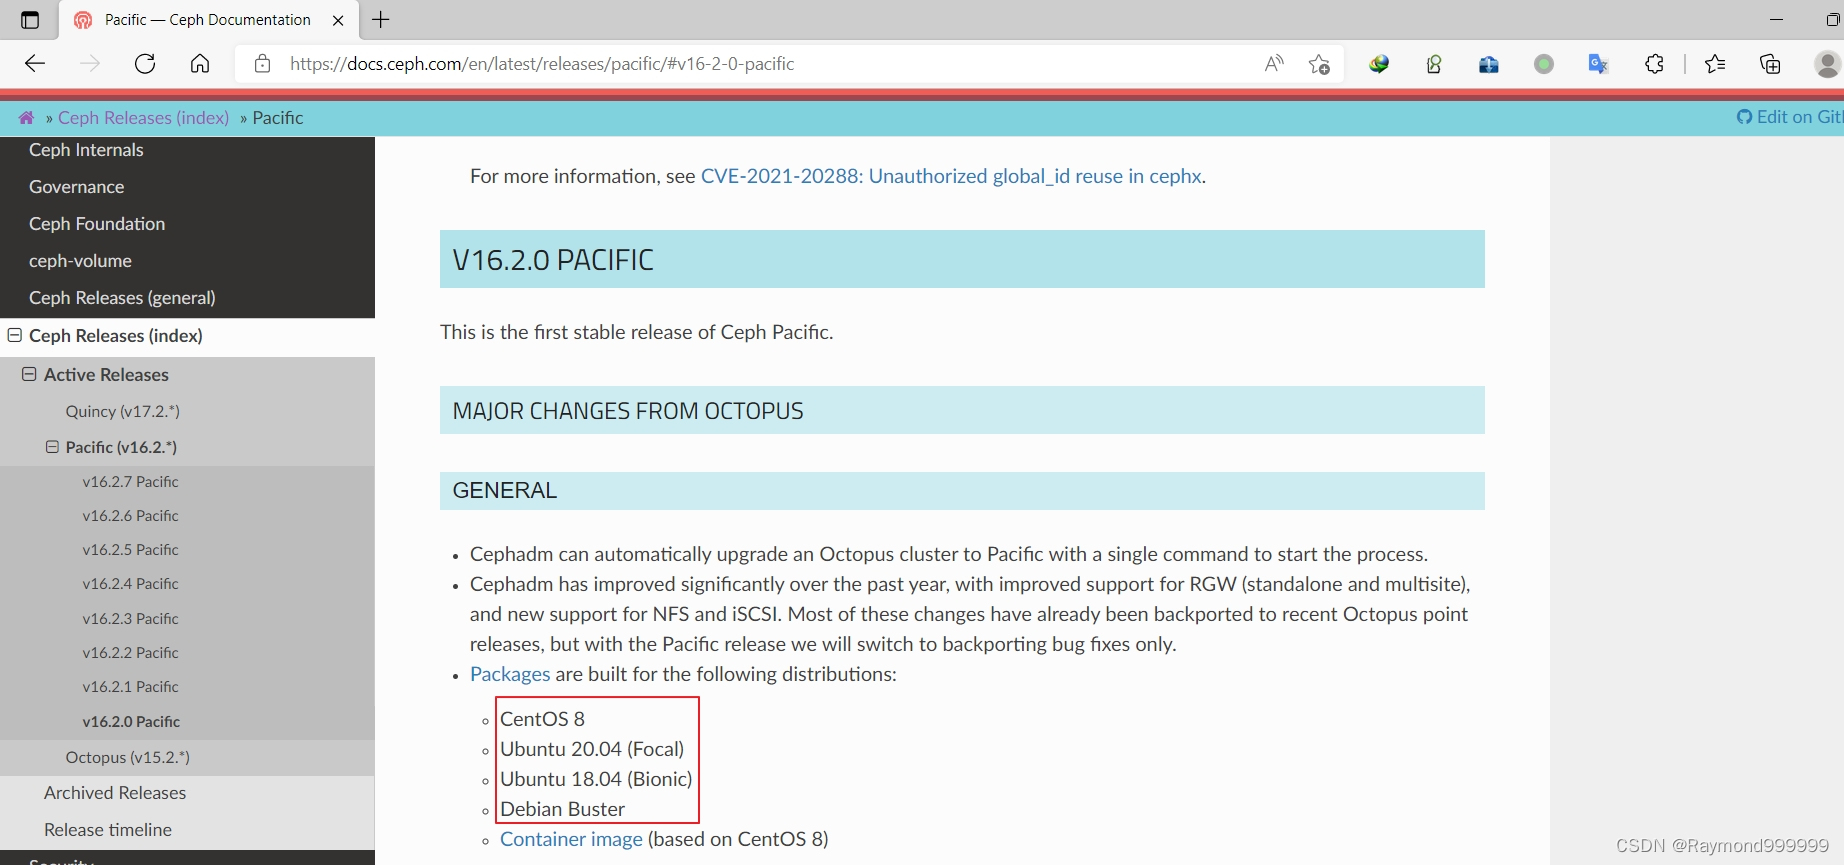
Task: Click the Read Aloud icon
Action: [x=1274, y=64]
